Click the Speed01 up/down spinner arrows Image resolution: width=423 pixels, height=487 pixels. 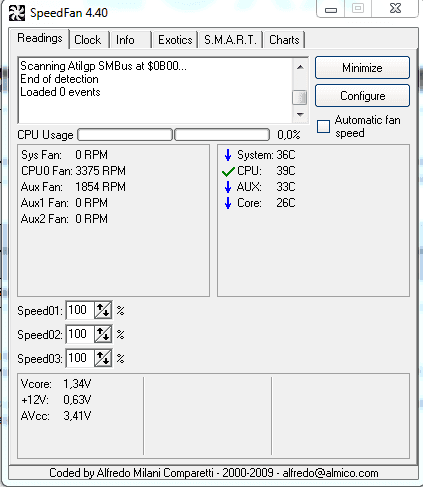[x=103, y=310]
